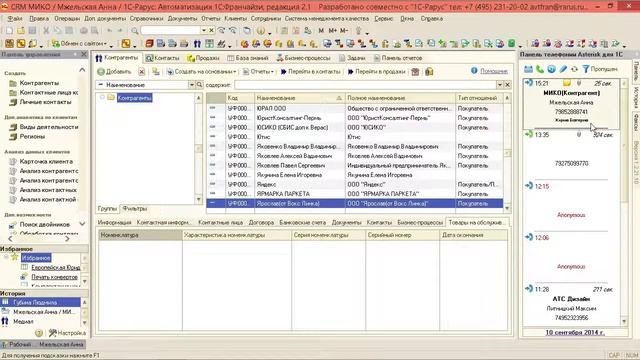Open the Договора detail tab
640x360 pixels.
click(x=261, y=222)
